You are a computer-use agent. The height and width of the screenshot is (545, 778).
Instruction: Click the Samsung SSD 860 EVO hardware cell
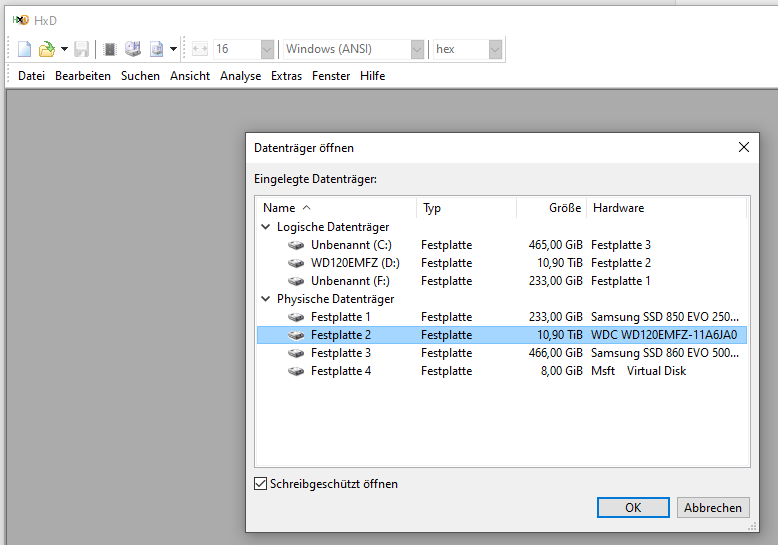pos(665,353)
